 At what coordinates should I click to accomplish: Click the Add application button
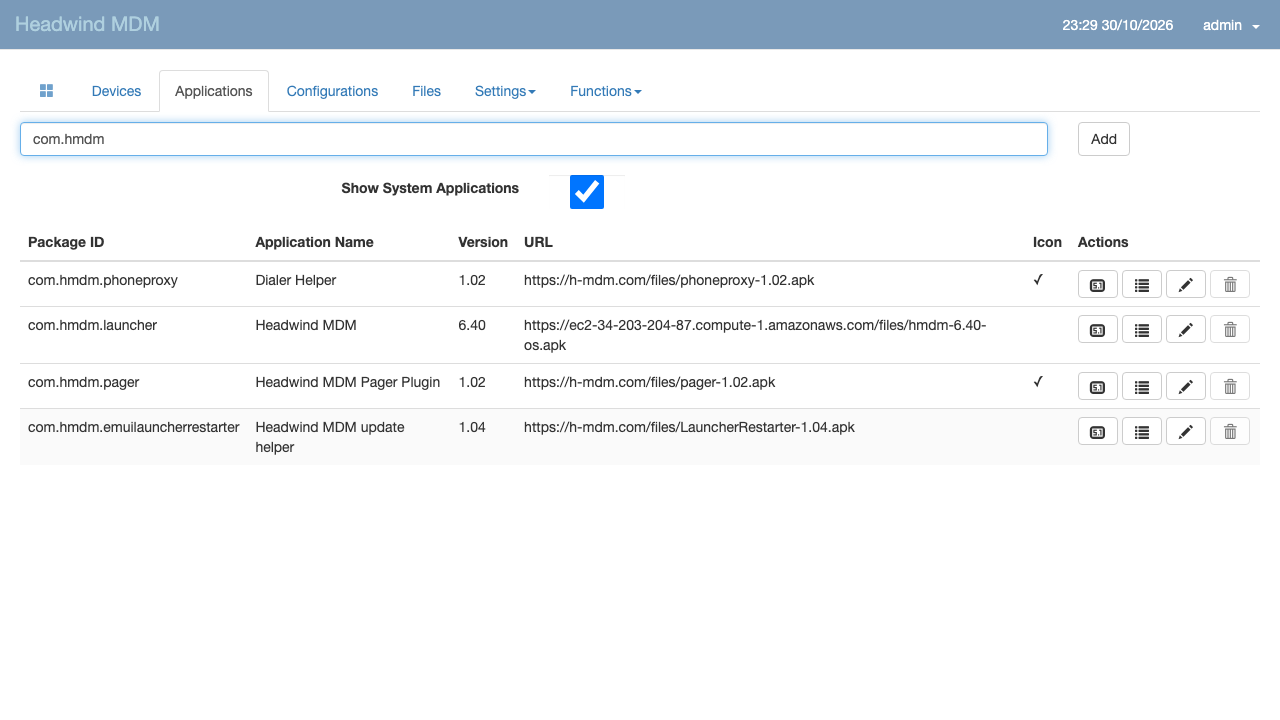click(x=1104, y=139)
